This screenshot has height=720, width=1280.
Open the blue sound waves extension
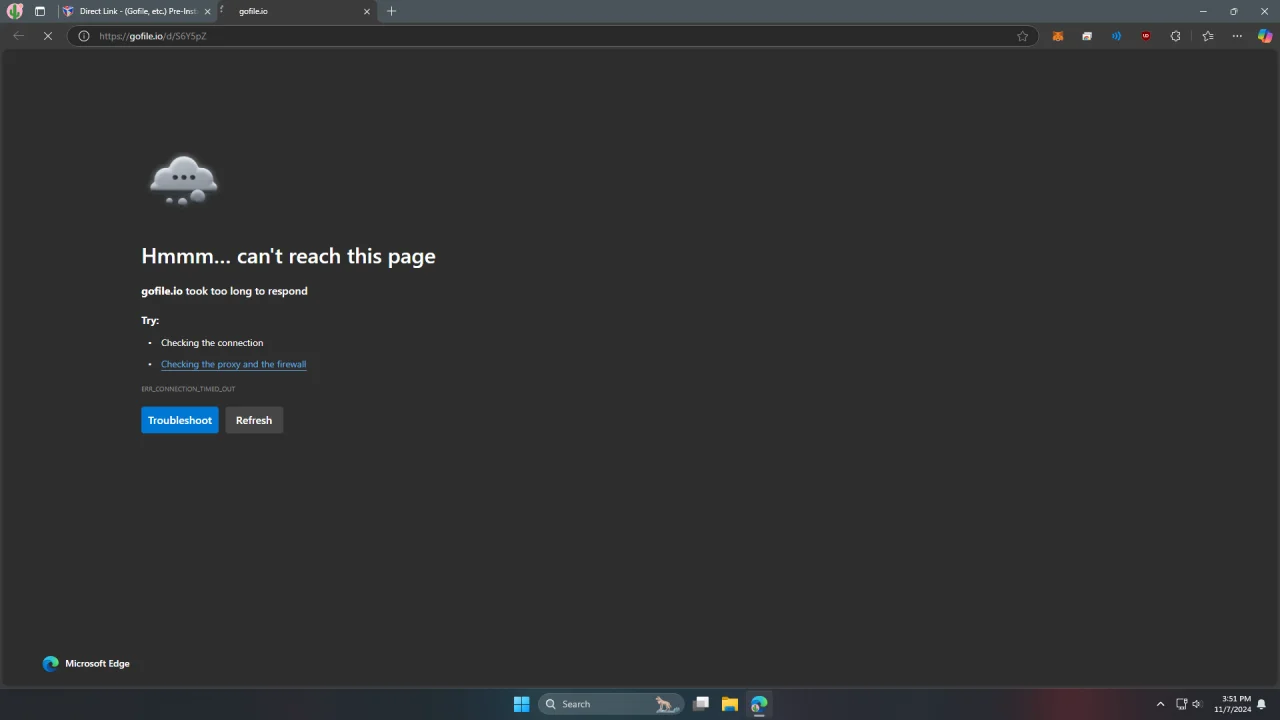pyautogui.click(x=1116, y=36)
